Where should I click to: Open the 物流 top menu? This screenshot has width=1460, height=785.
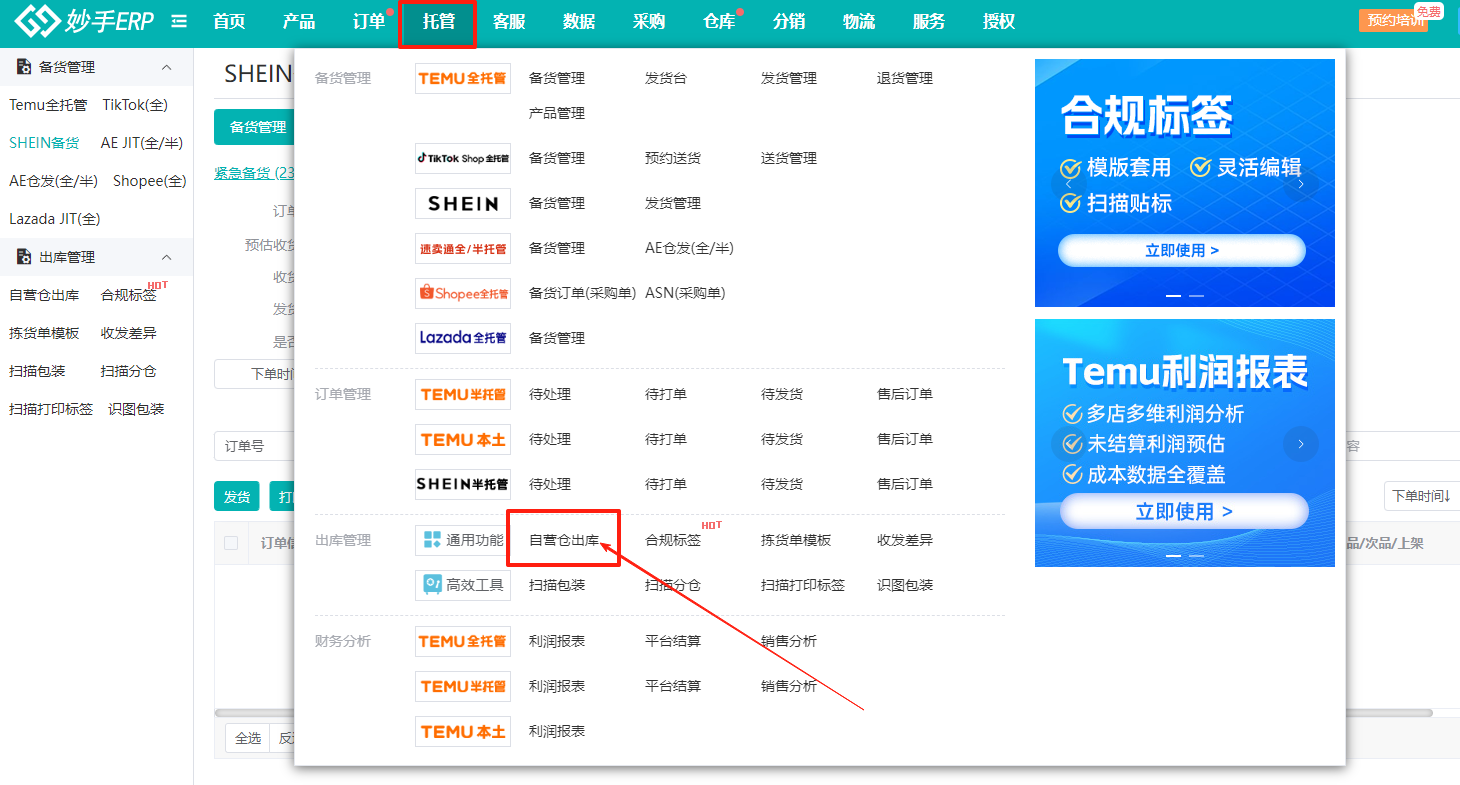859,22
